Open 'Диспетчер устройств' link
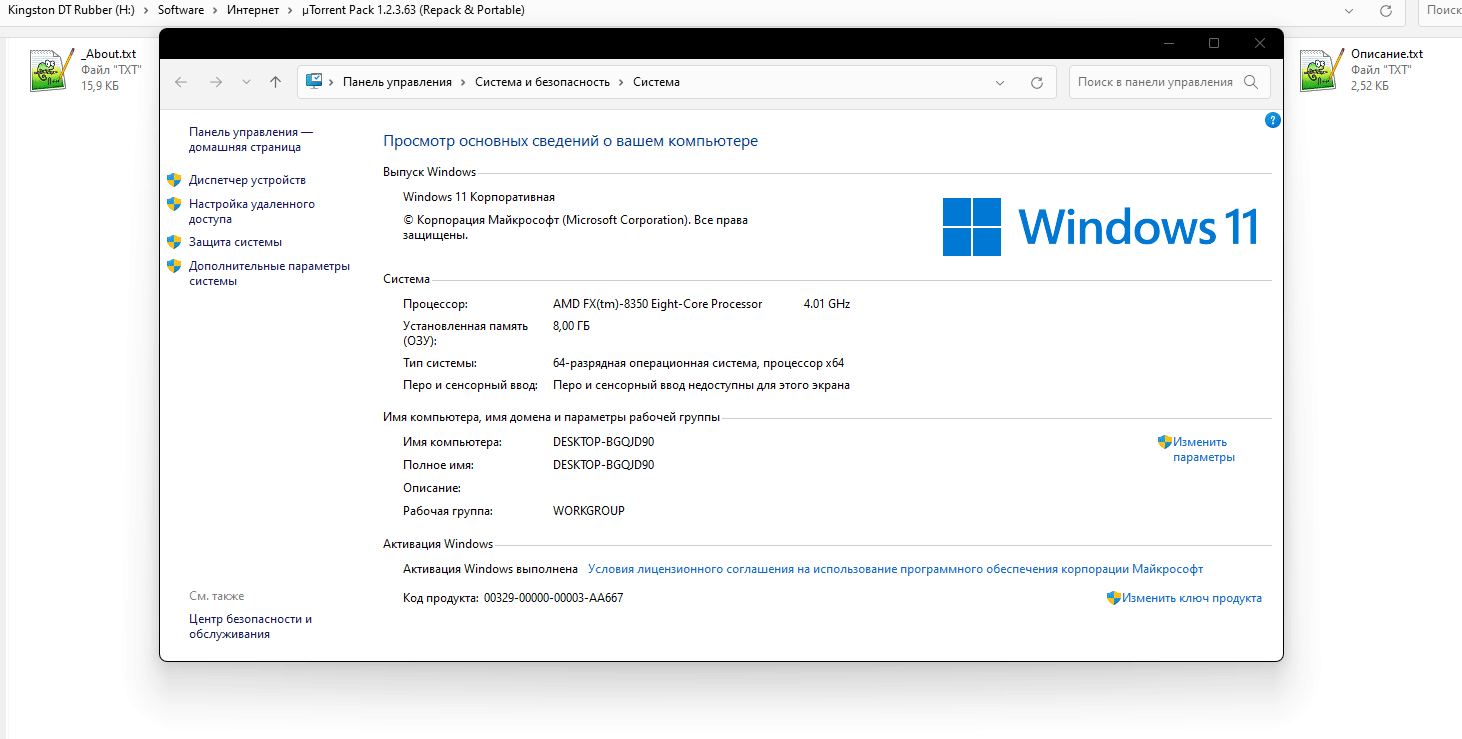The width and height of the screenshot is (1462, 739). 247,180
